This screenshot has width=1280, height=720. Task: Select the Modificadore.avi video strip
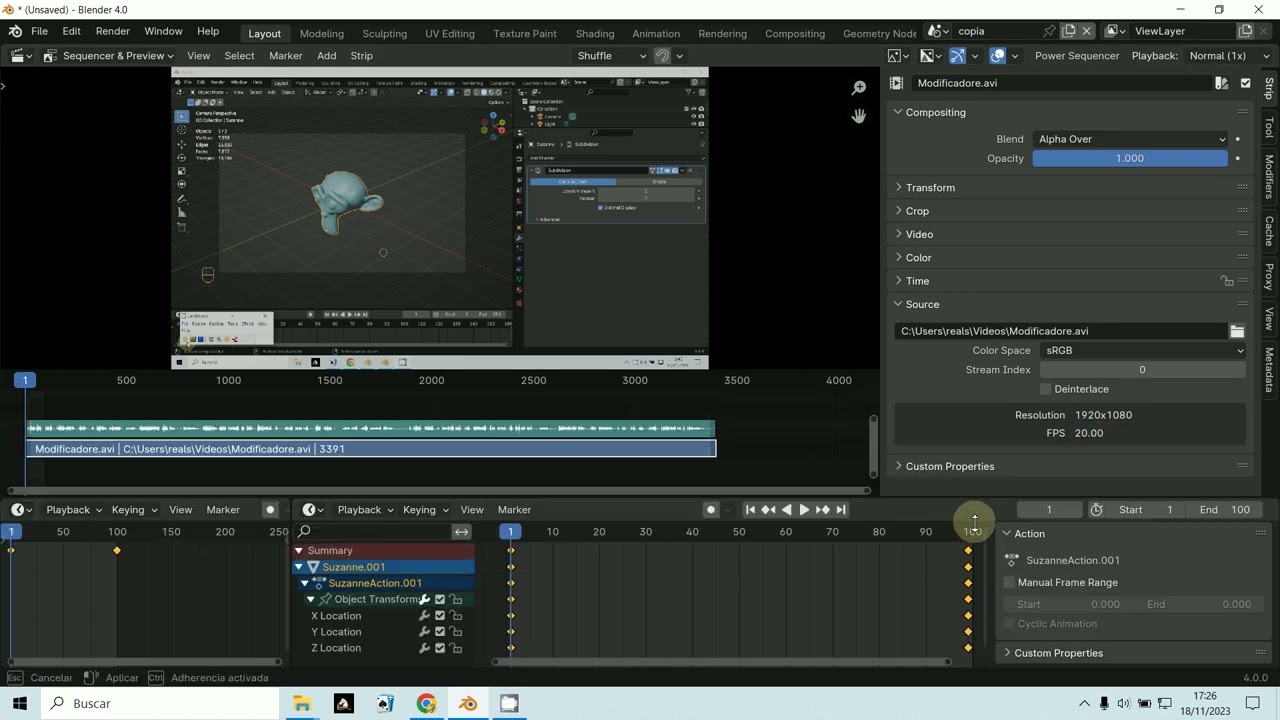pyautogui.click(x=371, y=449)
